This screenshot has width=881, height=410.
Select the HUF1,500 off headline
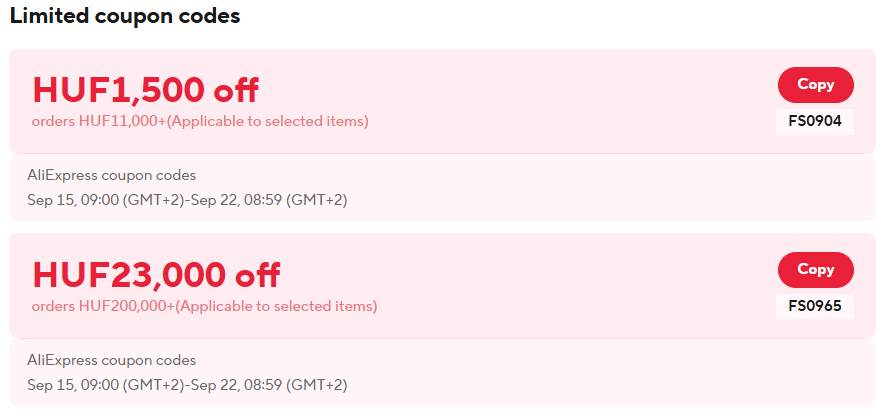click(x=145, y=90)
